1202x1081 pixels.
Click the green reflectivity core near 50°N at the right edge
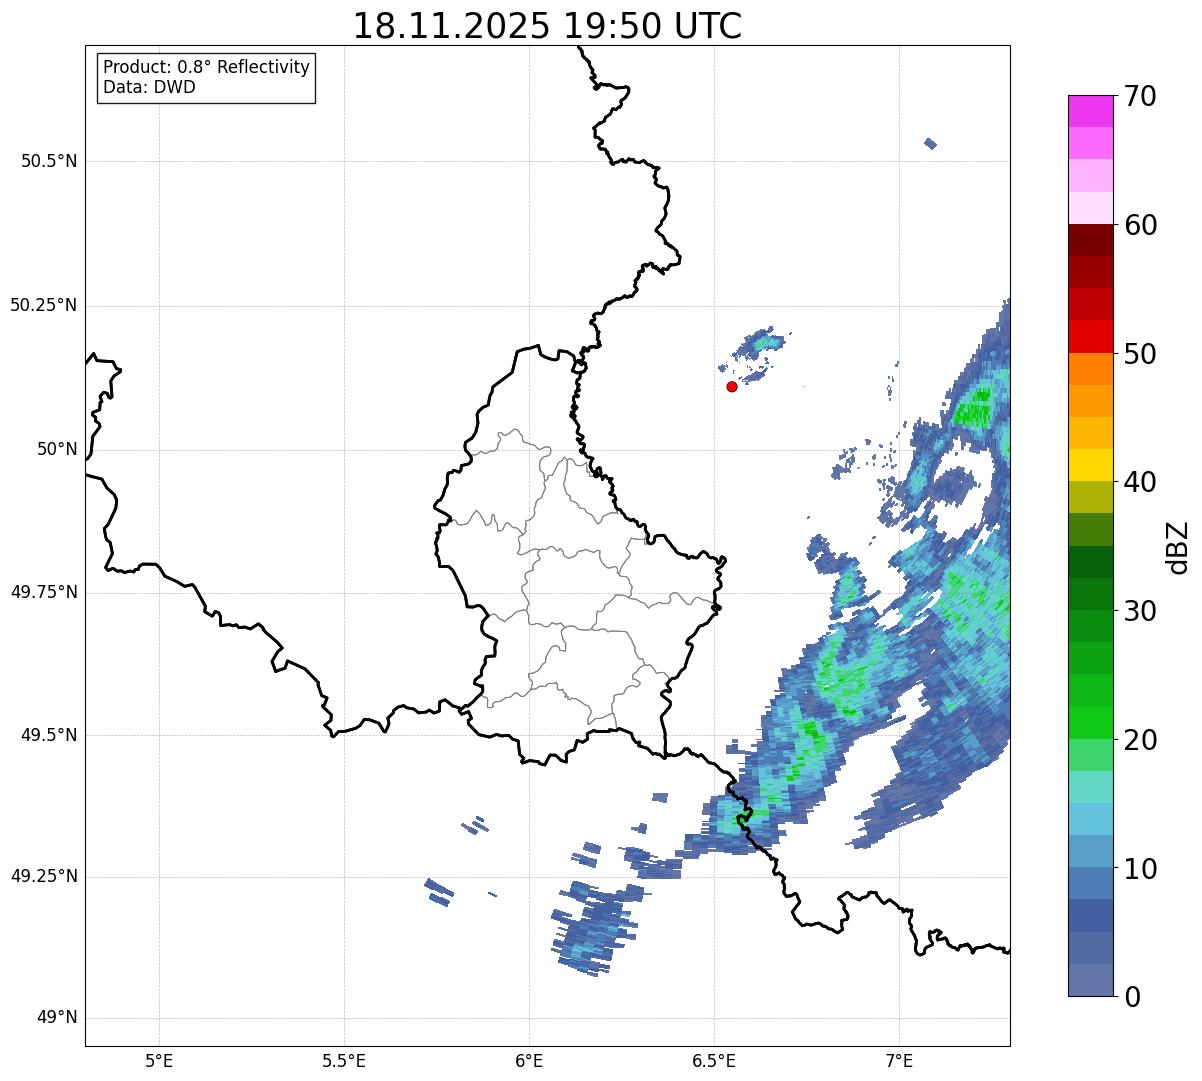(x=973, y=410)
